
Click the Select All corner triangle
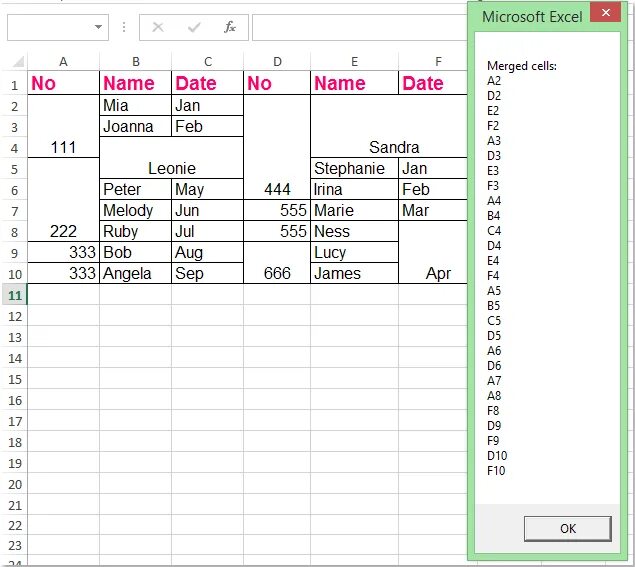tap(18, 62)
